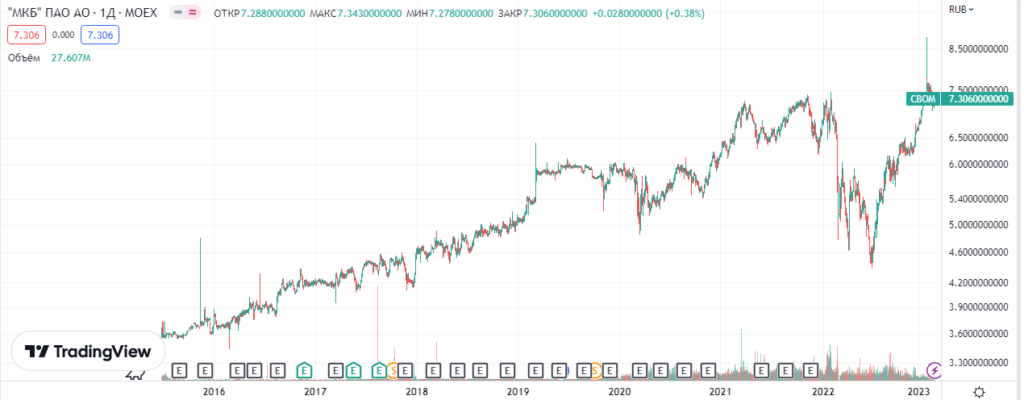Click the МАКС 7.3430000000 high value
The height and width of the screenshot is (400, 1024).
click(x=356, y=13)
